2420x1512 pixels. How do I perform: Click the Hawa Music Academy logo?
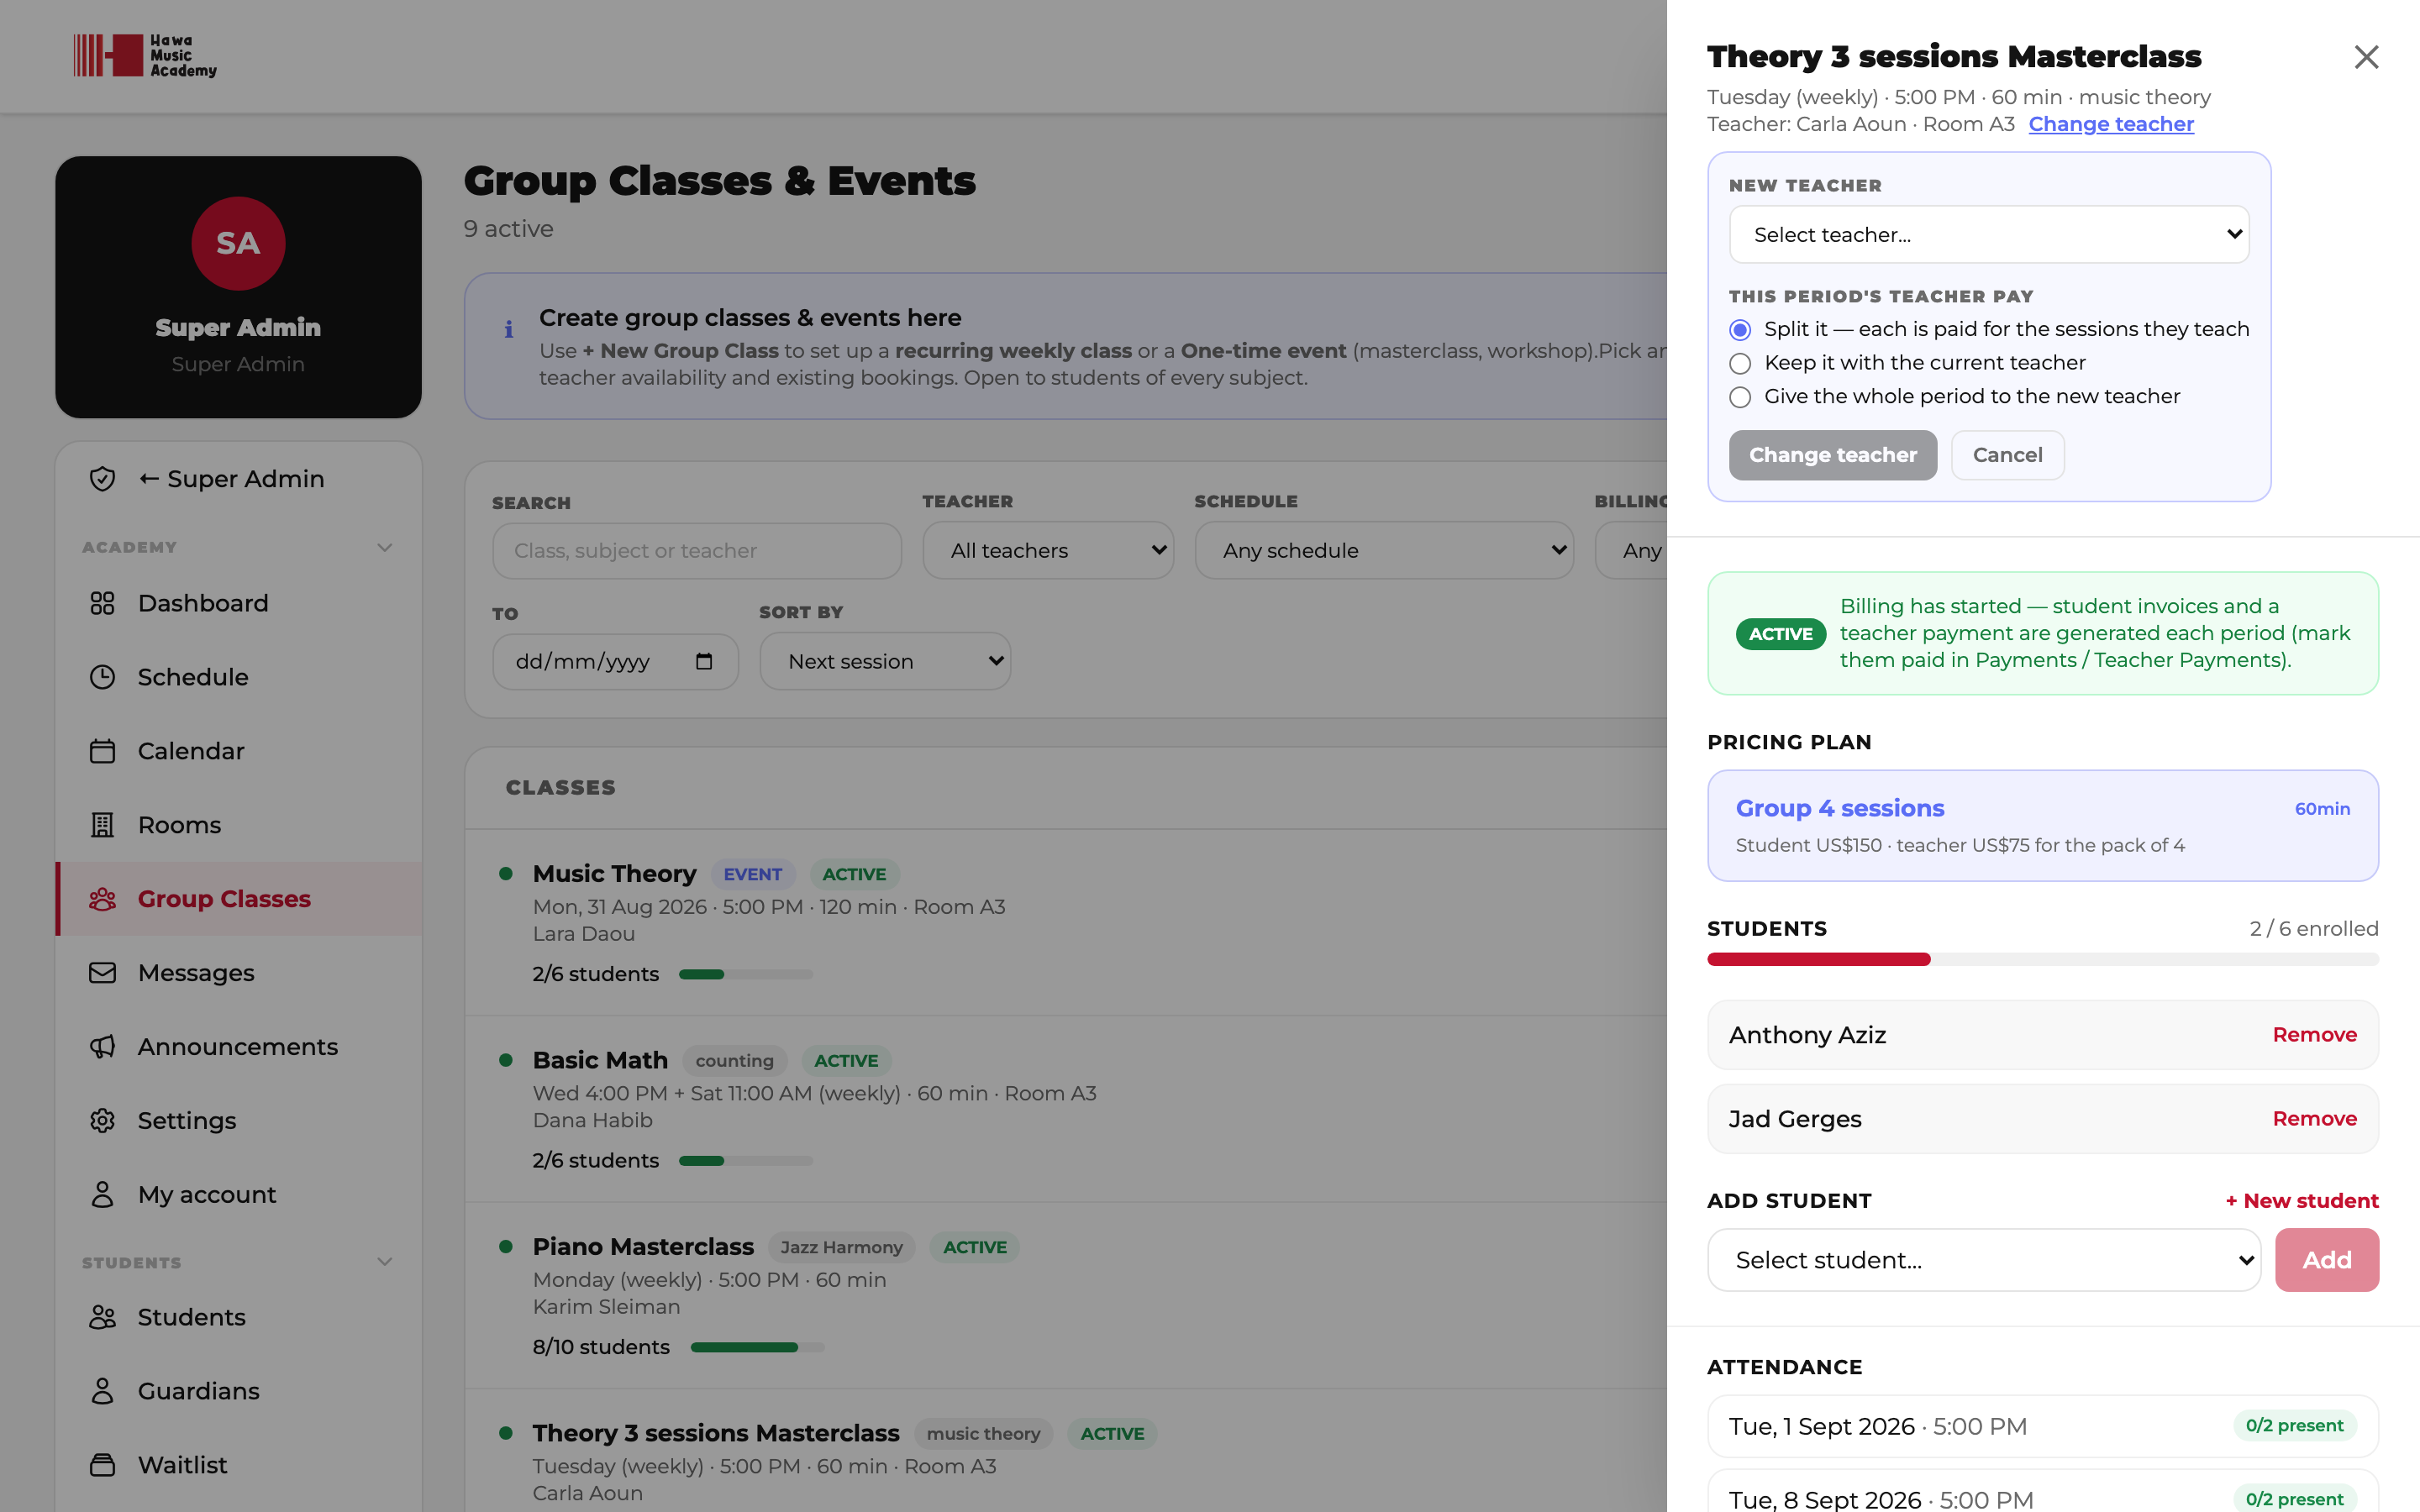(145, 56)
